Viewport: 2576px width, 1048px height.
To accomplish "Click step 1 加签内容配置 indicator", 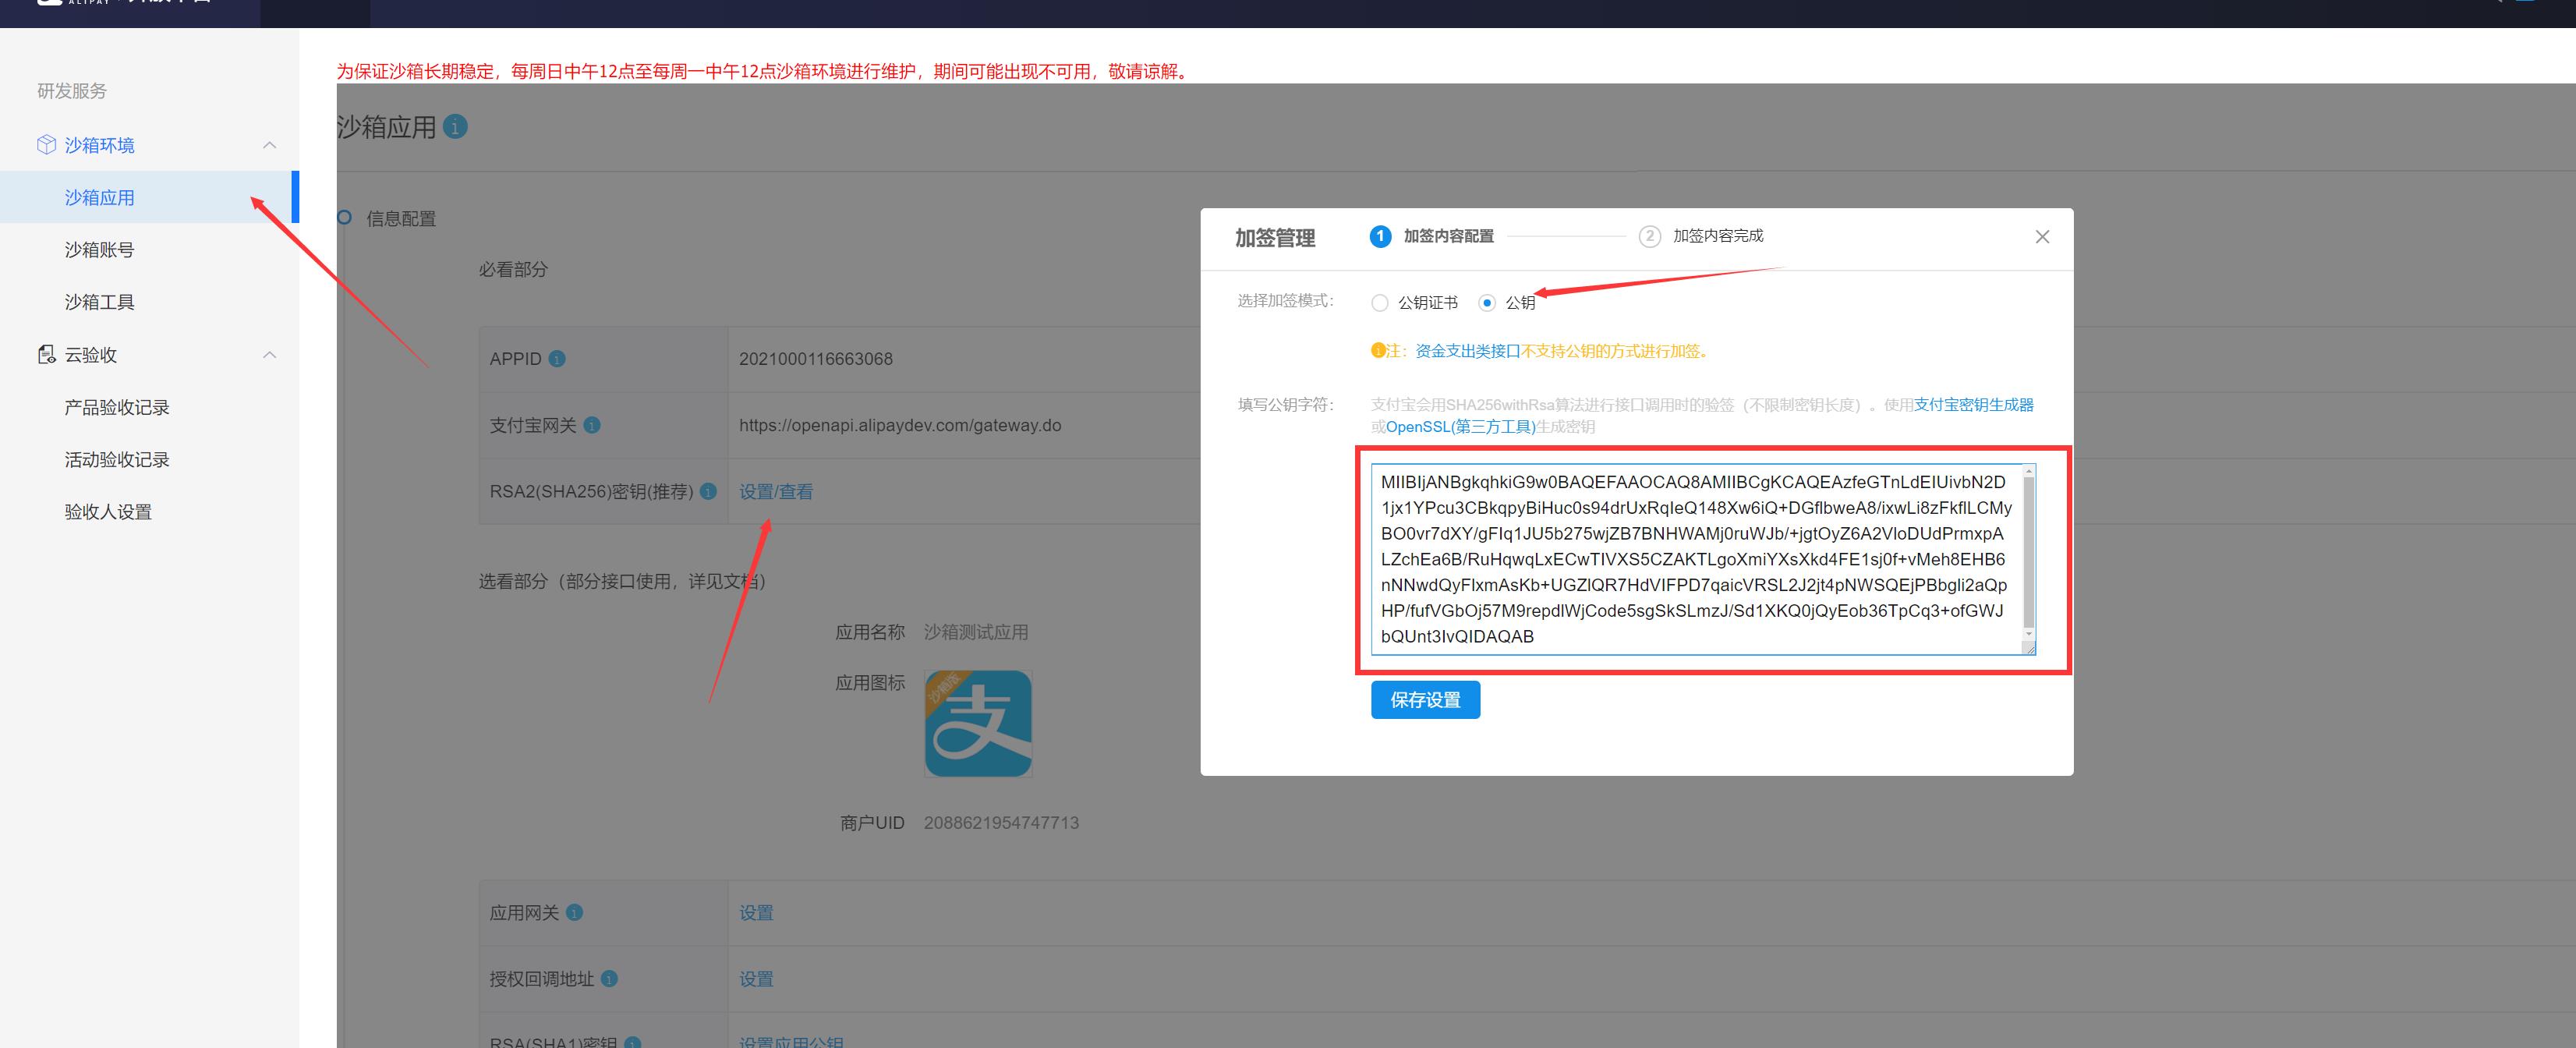I will (x=1431, y=236).
